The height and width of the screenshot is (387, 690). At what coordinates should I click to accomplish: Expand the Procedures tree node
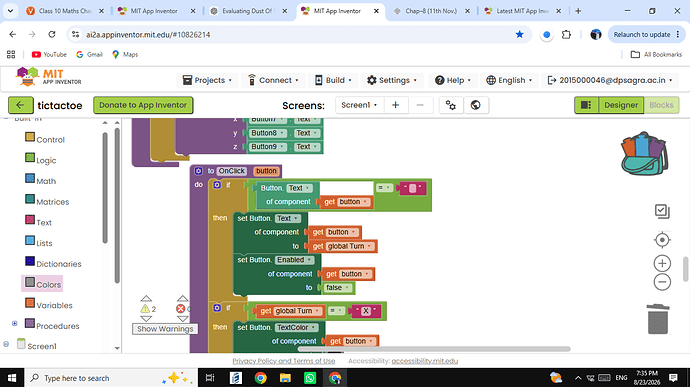[15, 324]
